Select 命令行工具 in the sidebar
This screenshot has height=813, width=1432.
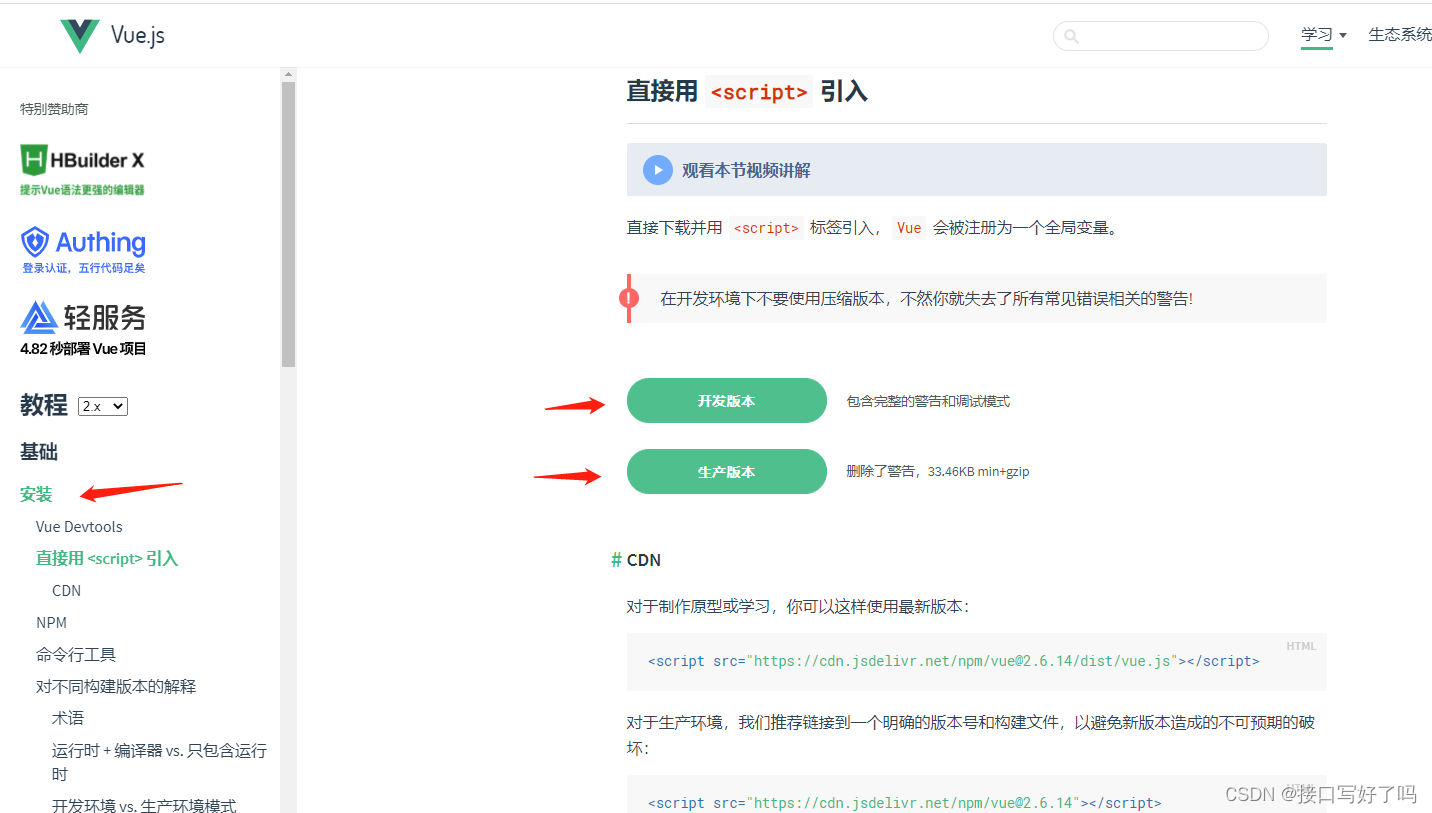pyautogui.click(x=77, y=654)
